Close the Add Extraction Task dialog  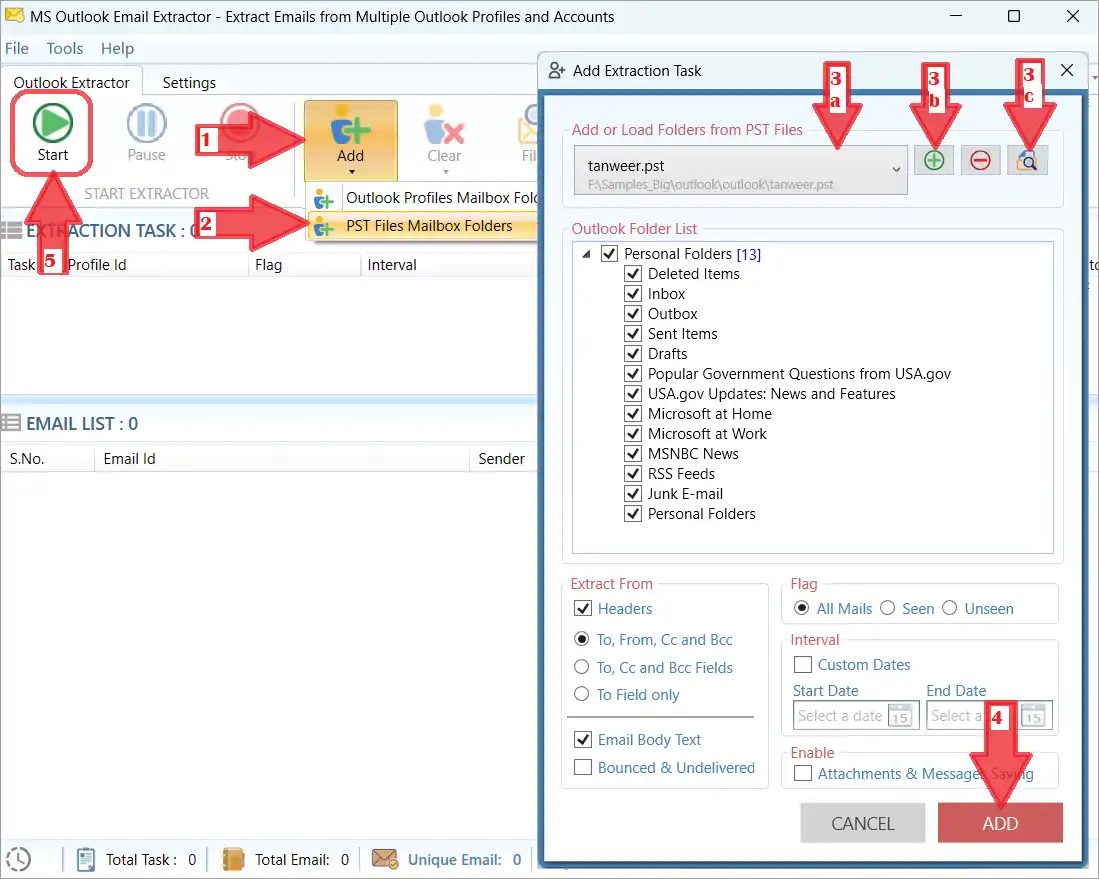tap(1067, 70)
